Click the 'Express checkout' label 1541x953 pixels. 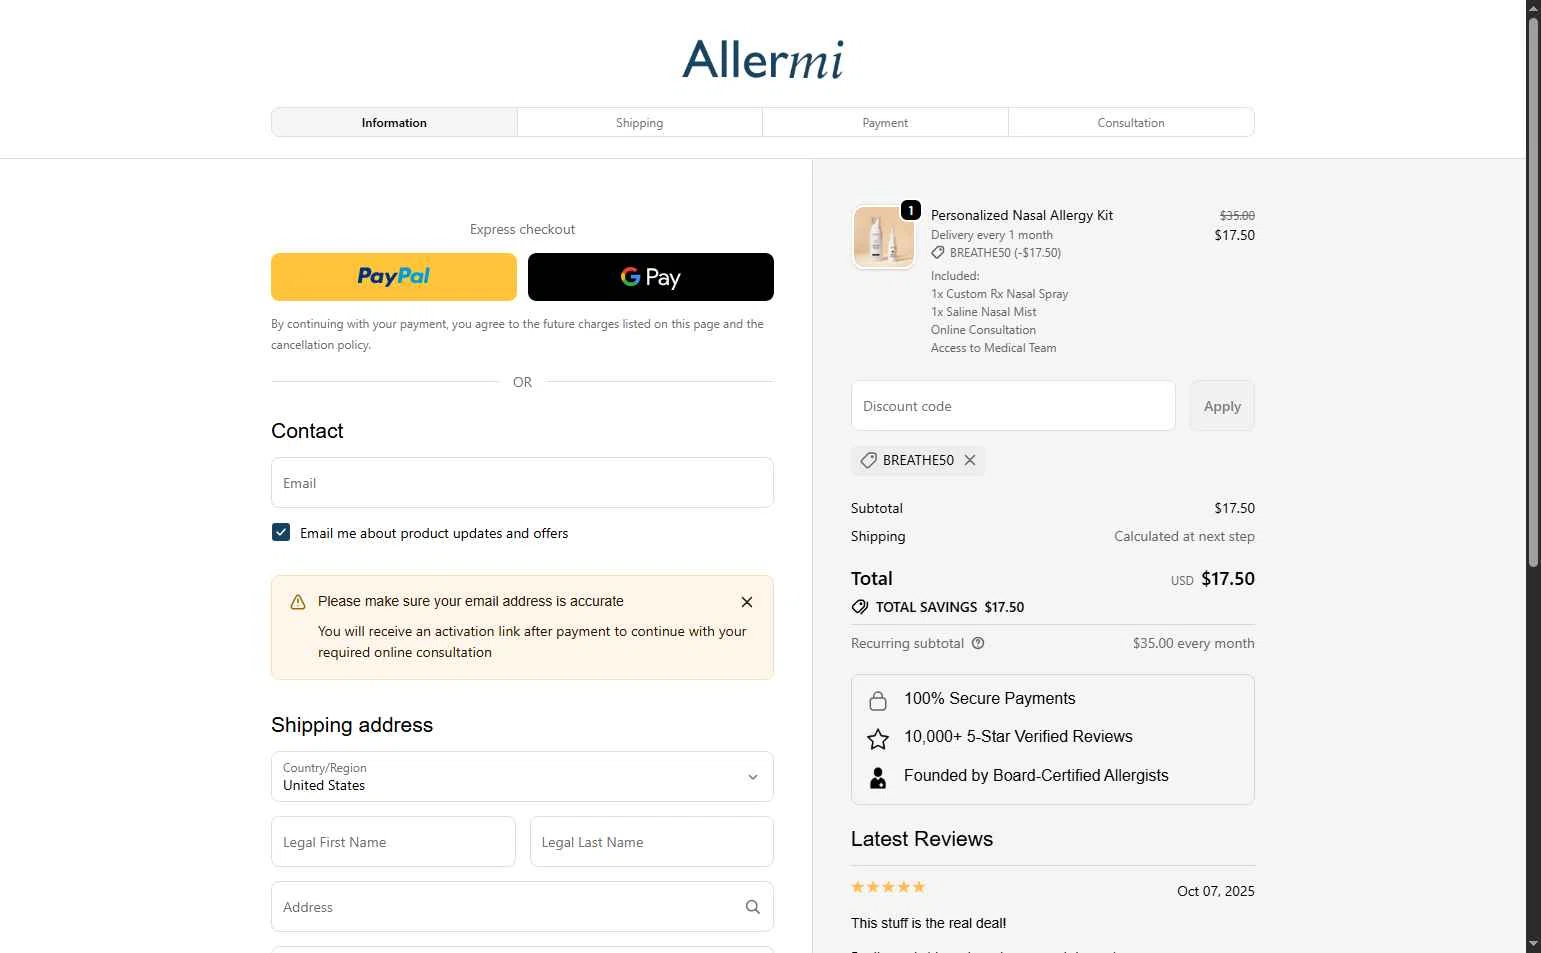coord(522,229)
